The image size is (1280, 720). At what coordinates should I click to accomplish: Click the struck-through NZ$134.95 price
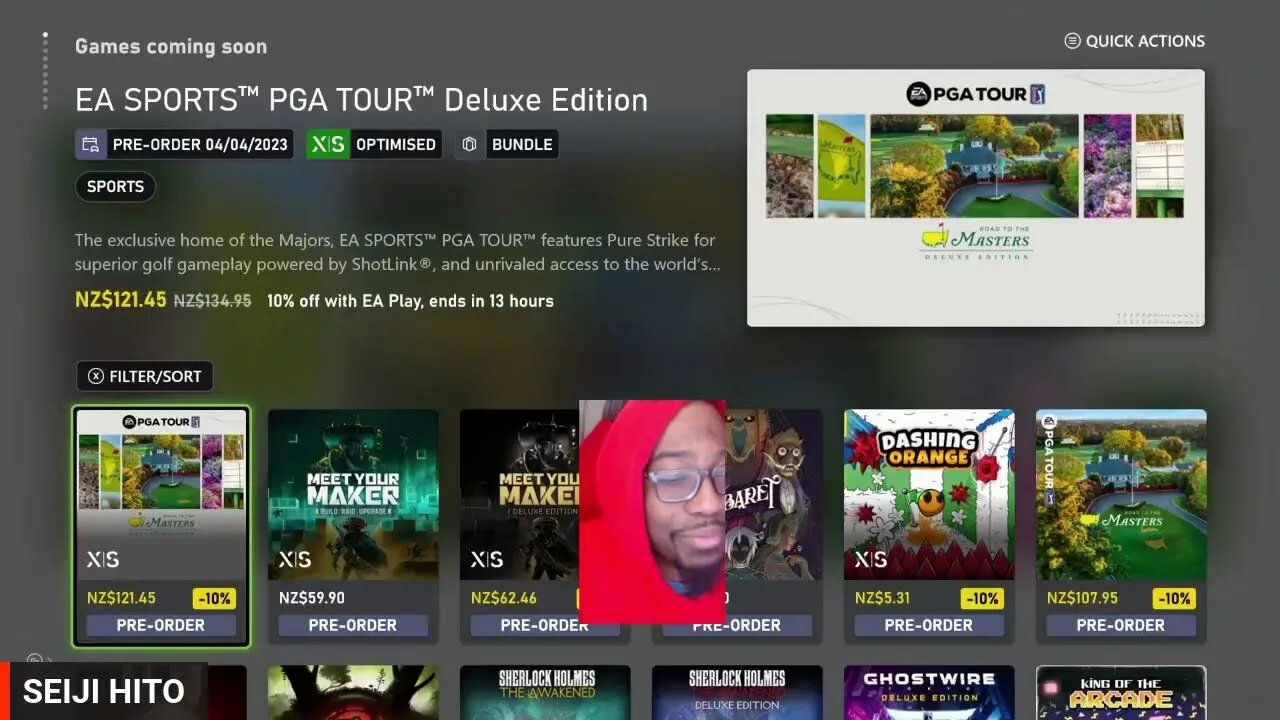pos(213,300)
